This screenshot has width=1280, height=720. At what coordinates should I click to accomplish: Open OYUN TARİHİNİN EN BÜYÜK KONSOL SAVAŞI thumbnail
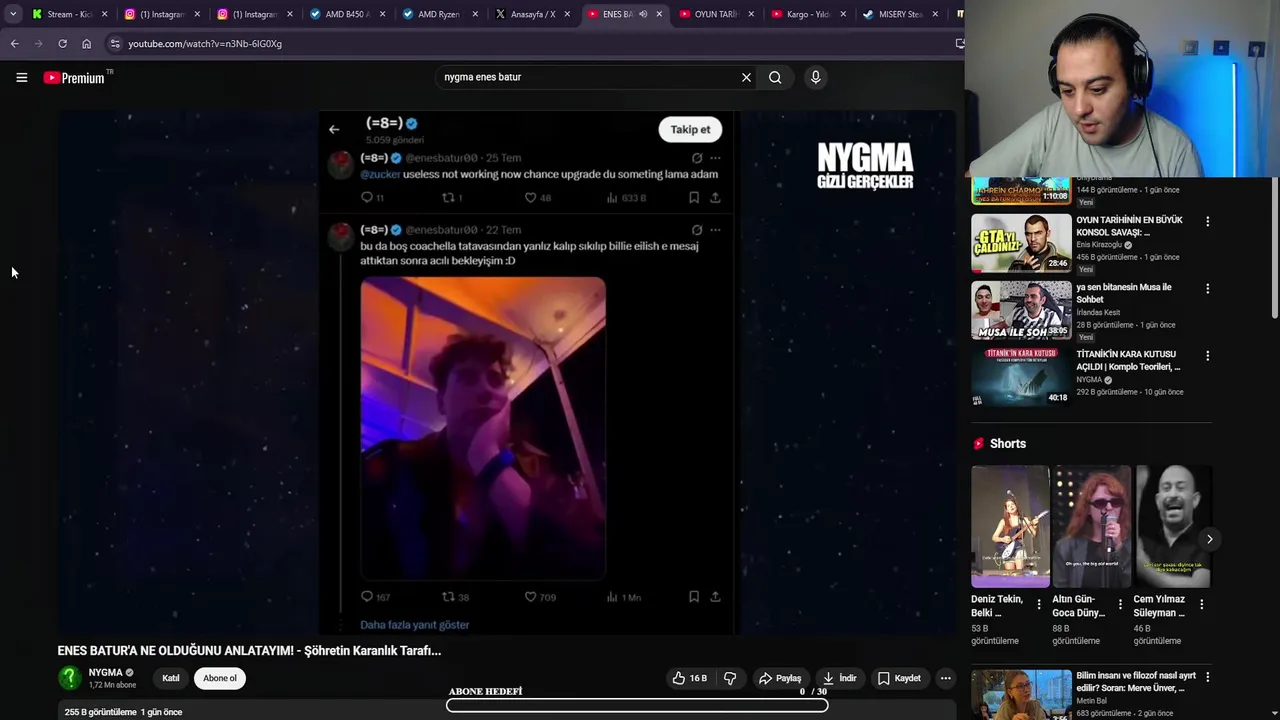coord(1021,243)
